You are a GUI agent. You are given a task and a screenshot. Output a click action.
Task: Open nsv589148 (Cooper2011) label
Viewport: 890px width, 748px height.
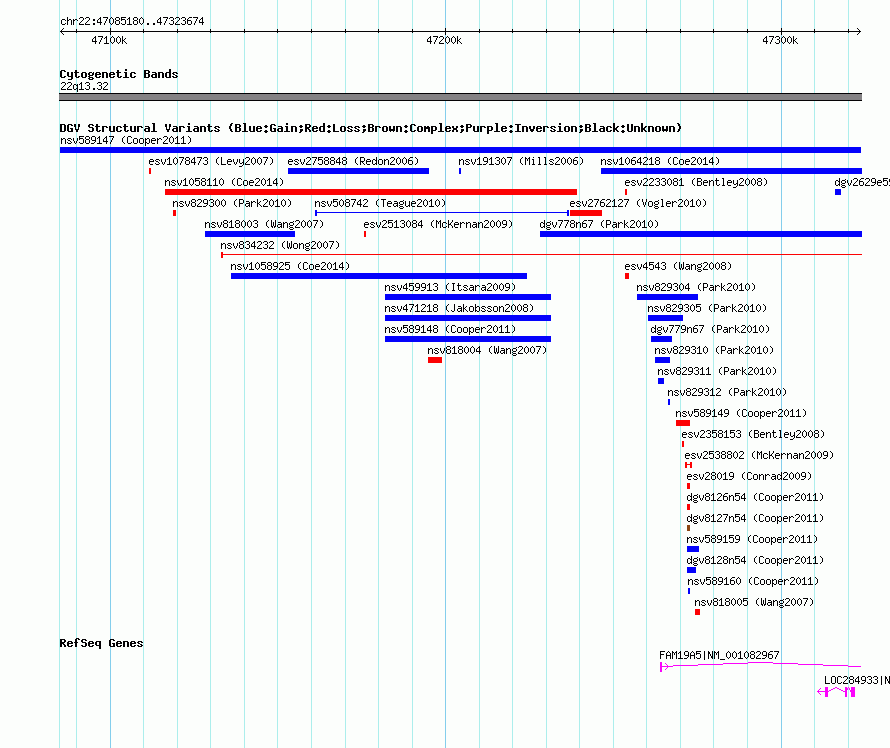tap(450, 329)
